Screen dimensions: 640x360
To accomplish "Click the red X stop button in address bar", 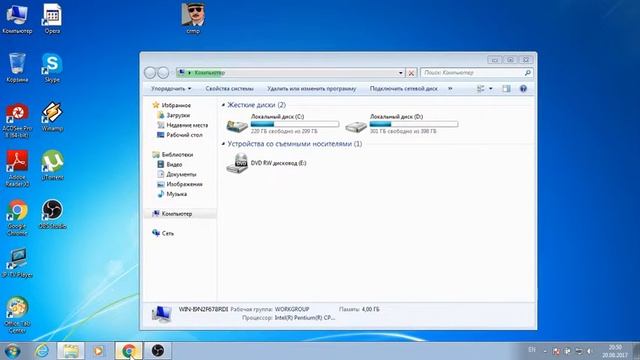I will point(411,73).
